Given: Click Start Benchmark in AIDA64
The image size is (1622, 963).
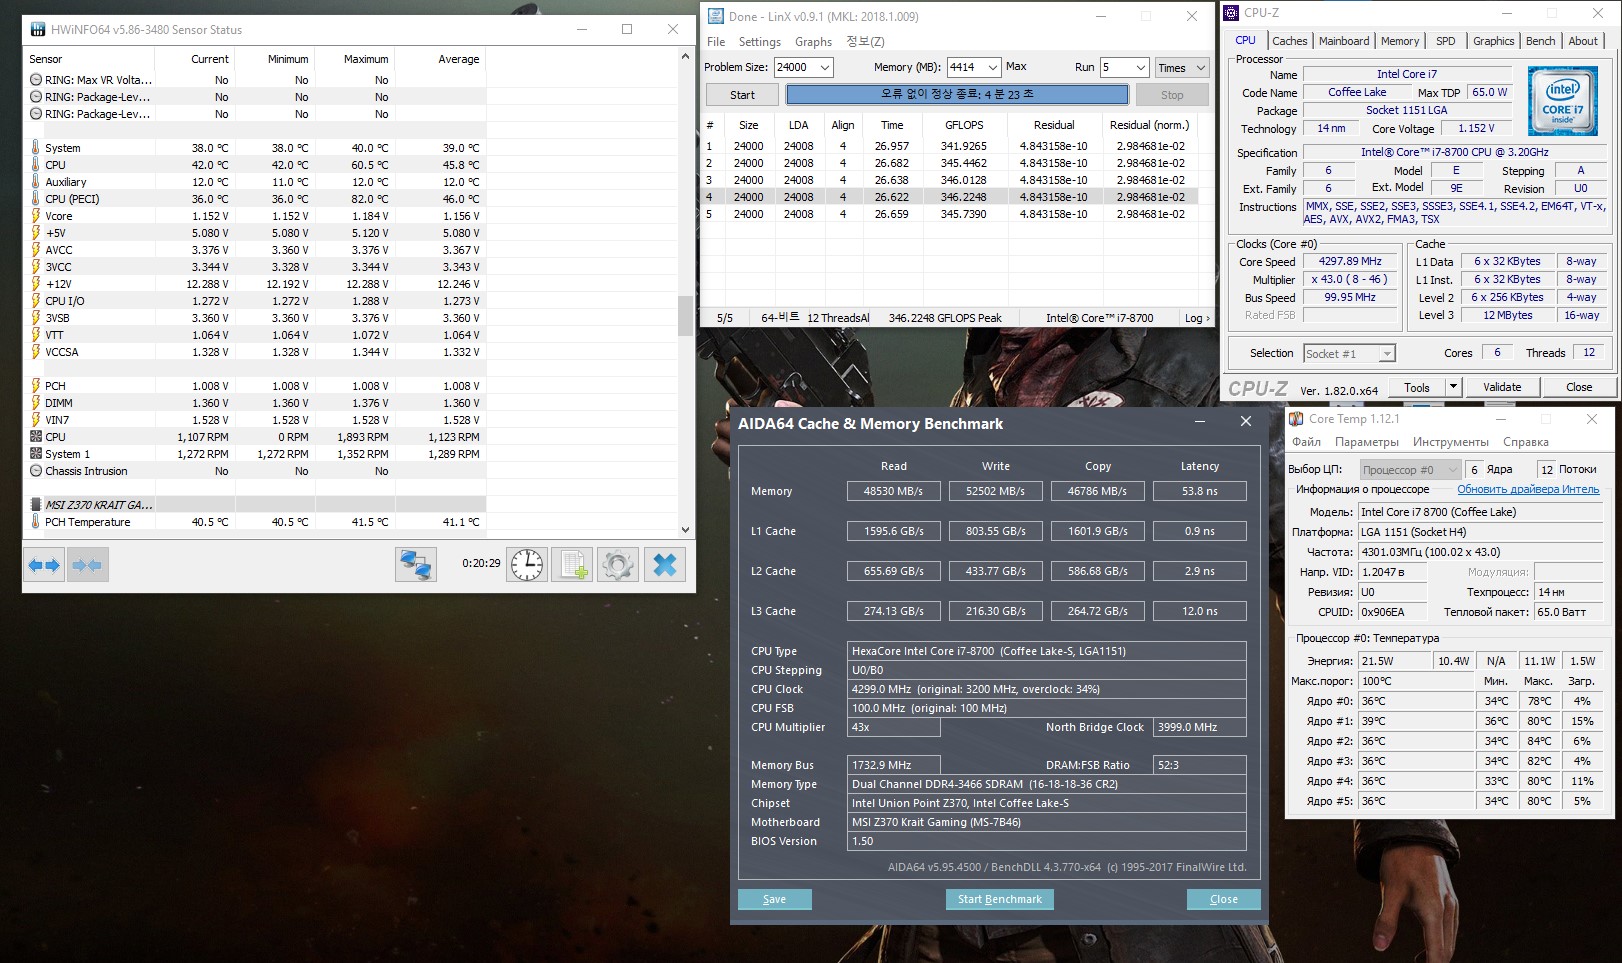Looking at the screenshot, I should pos(1000,899).
